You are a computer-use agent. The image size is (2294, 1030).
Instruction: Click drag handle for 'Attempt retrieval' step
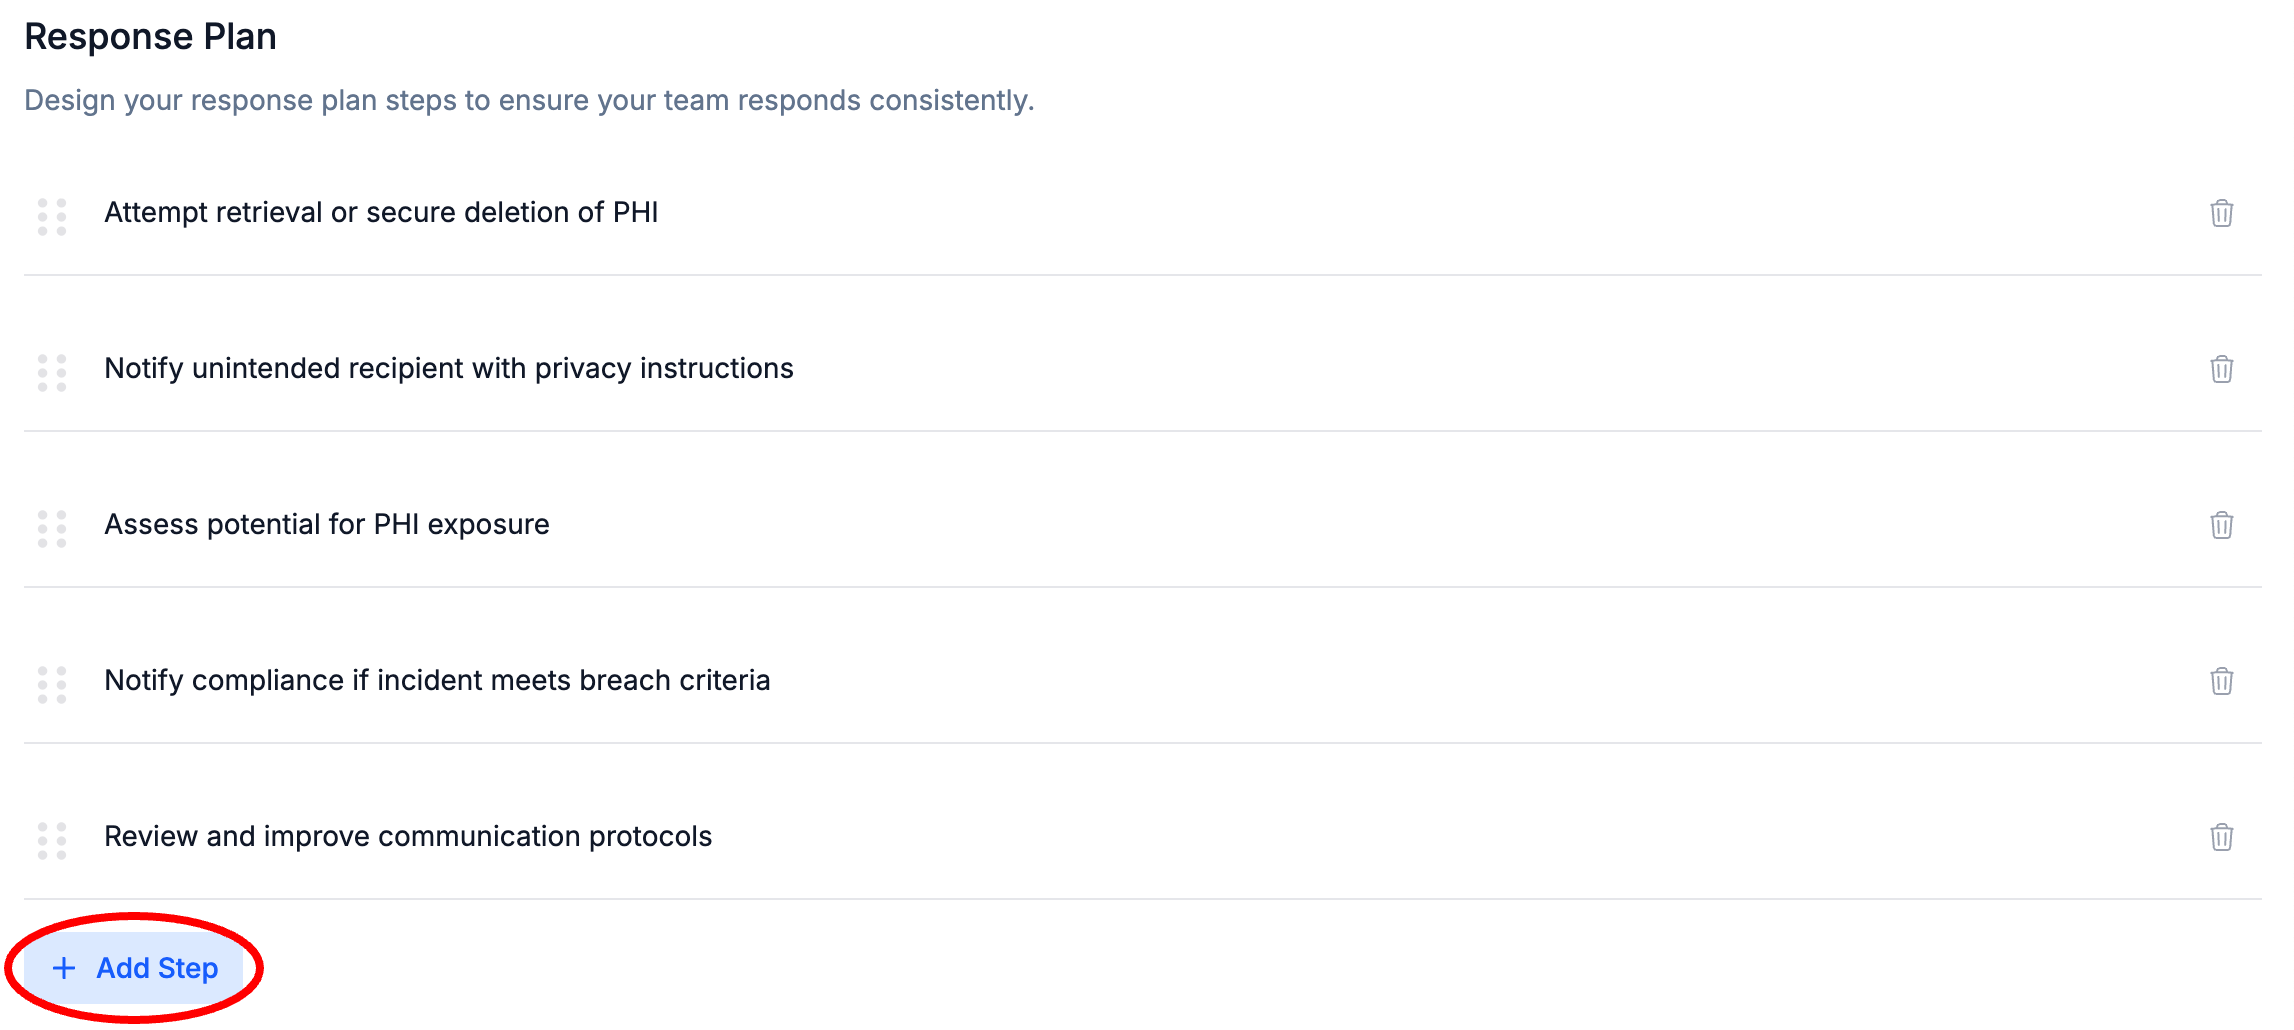(52, 216)
